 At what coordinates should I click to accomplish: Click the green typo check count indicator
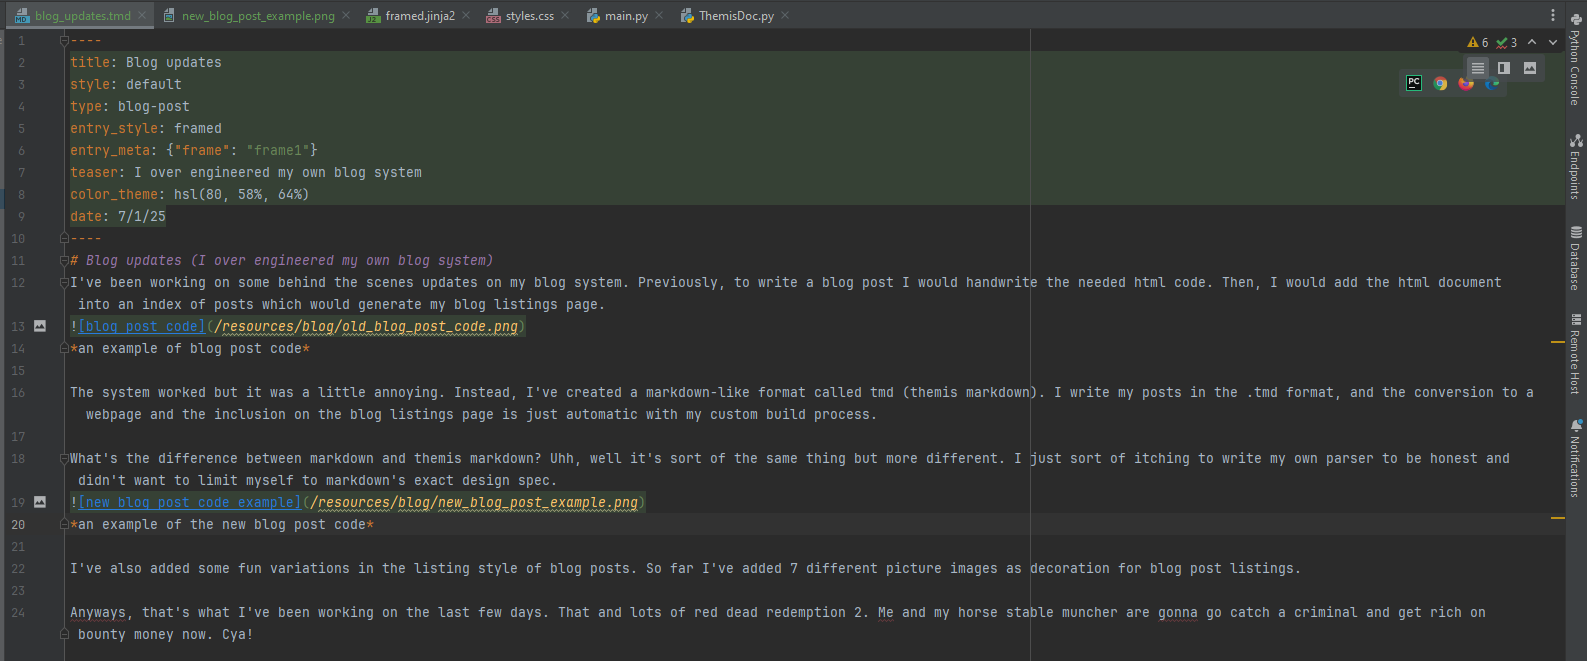click(x=1507, y=42)
